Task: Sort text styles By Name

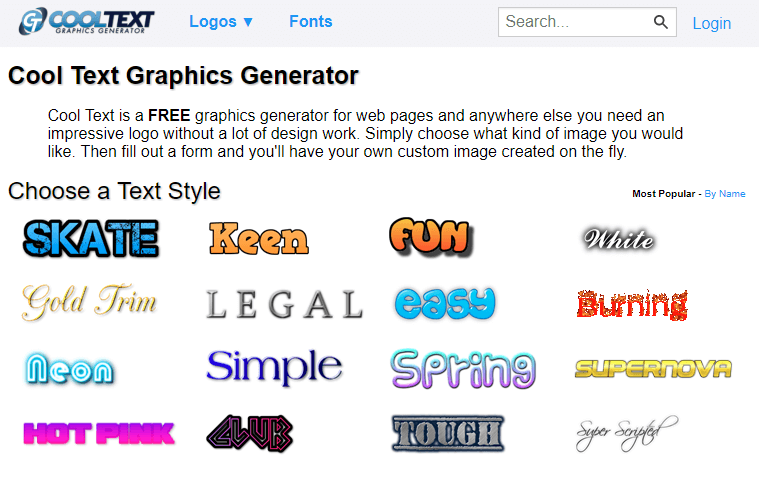Action: pos(725,194)
